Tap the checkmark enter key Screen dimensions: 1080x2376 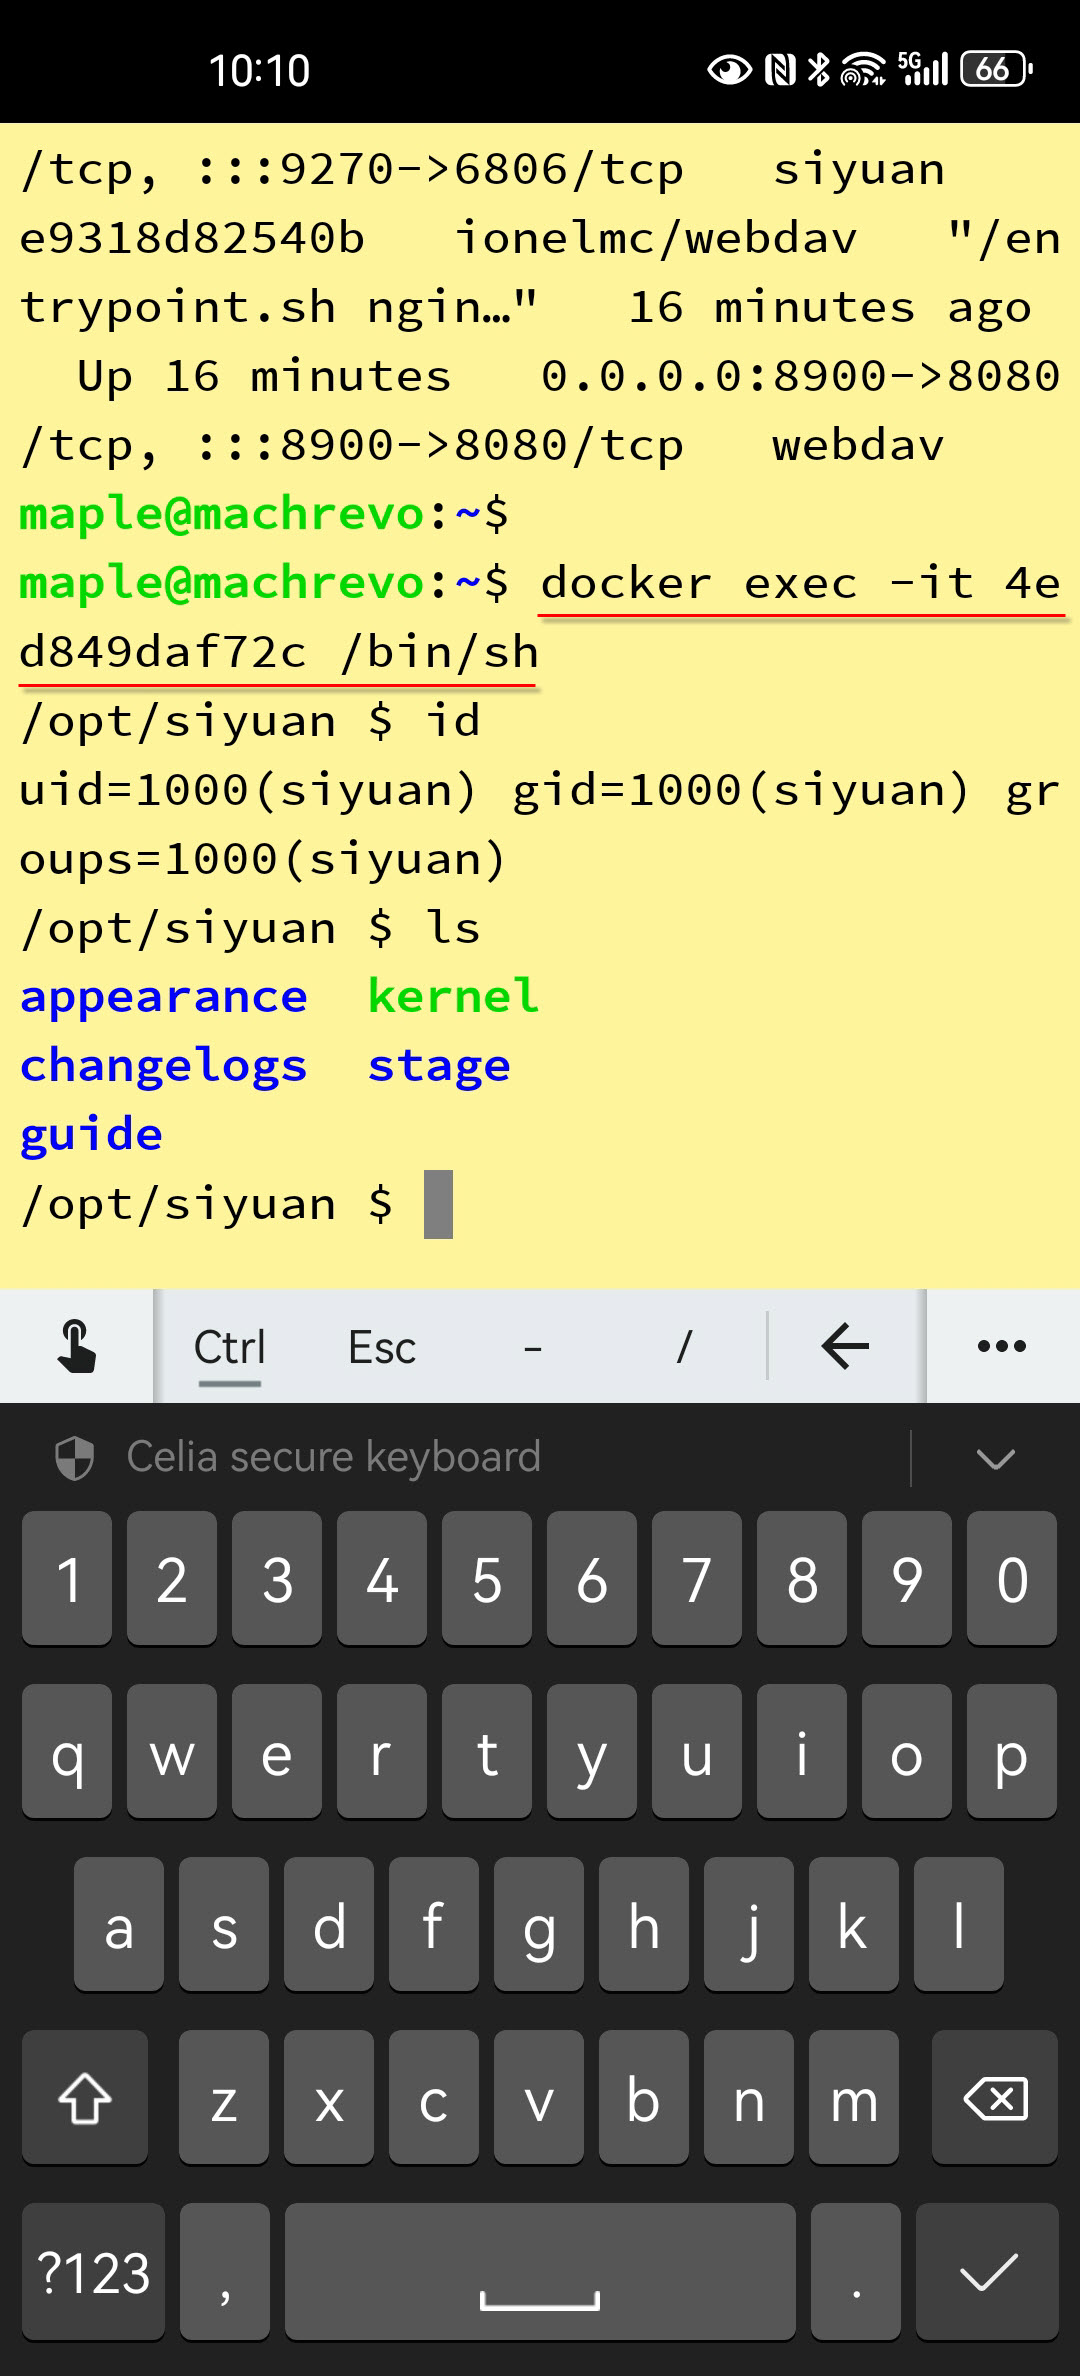988,2271
